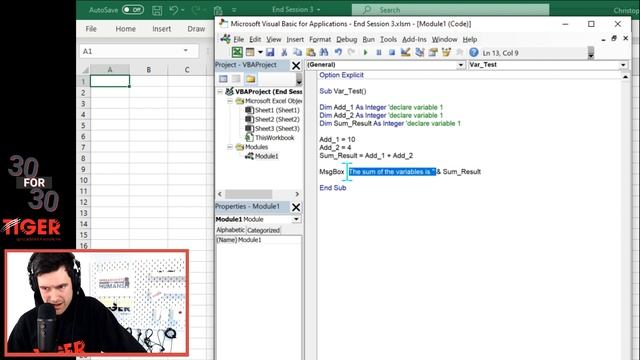Reset execution with stop square icon

tap(391, 52)
